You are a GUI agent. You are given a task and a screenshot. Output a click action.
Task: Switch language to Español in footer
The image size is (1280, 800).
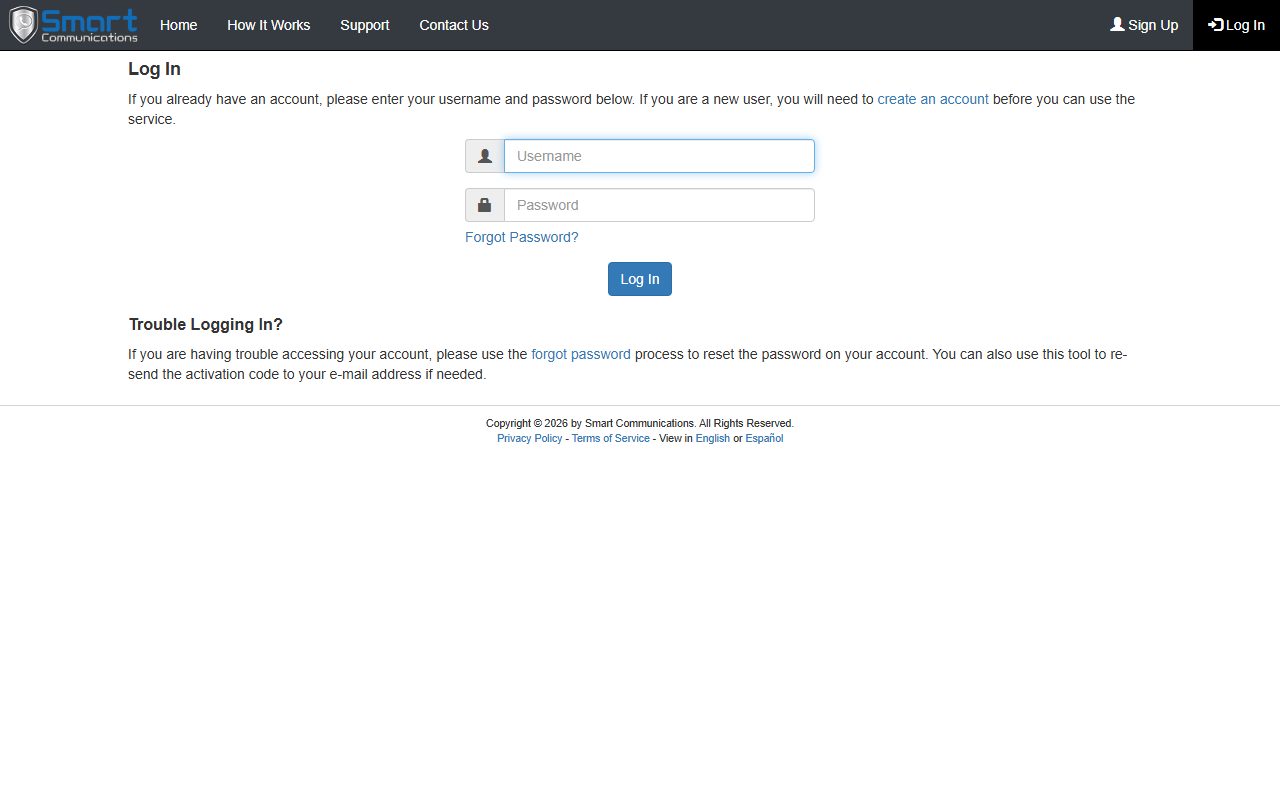(764, 439)
